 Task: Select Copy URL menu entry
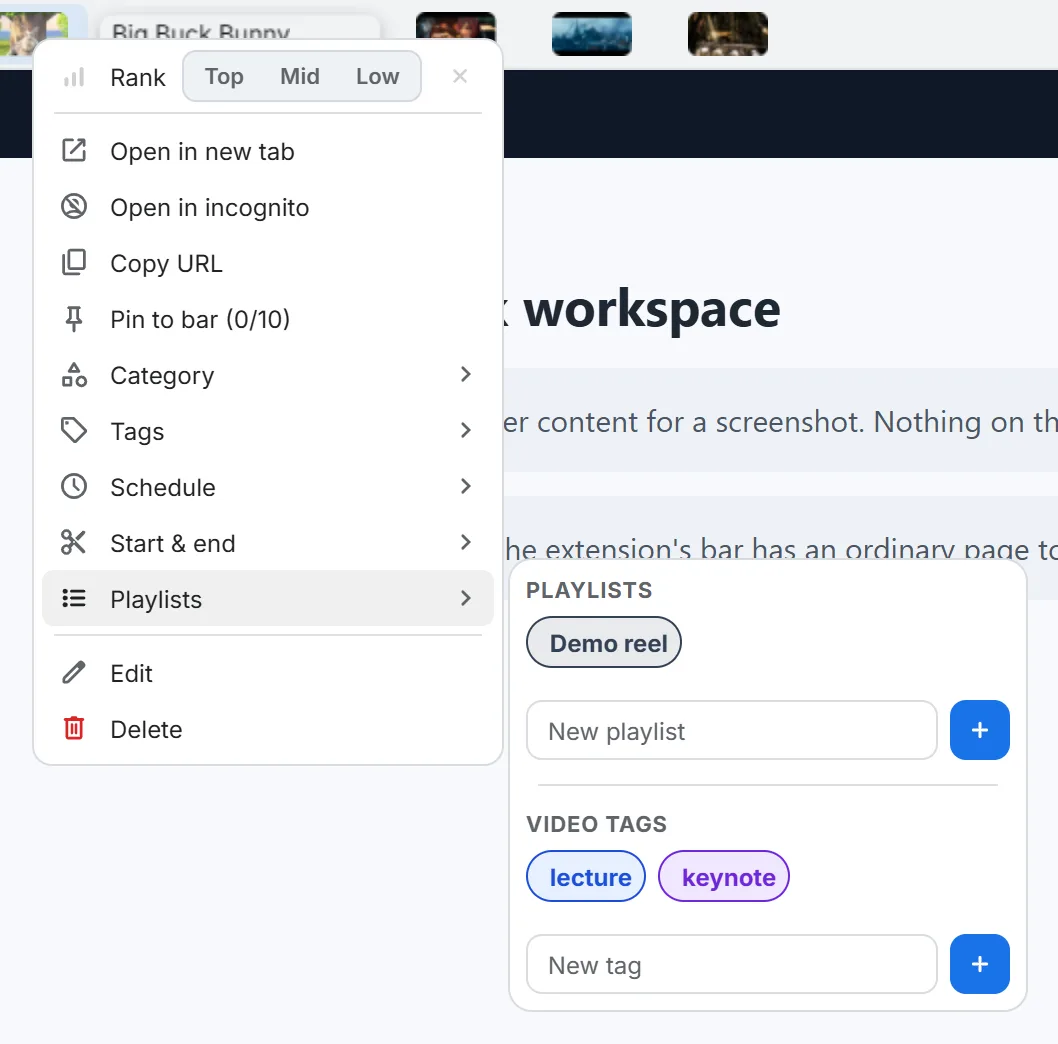click(268, 263)
